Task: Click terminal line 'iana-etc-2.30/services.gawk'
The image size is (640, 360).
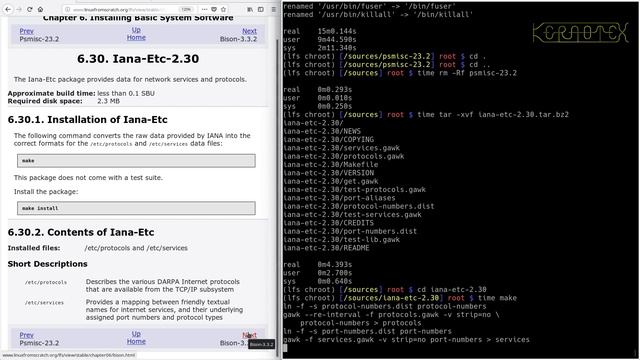Action: 342,148
